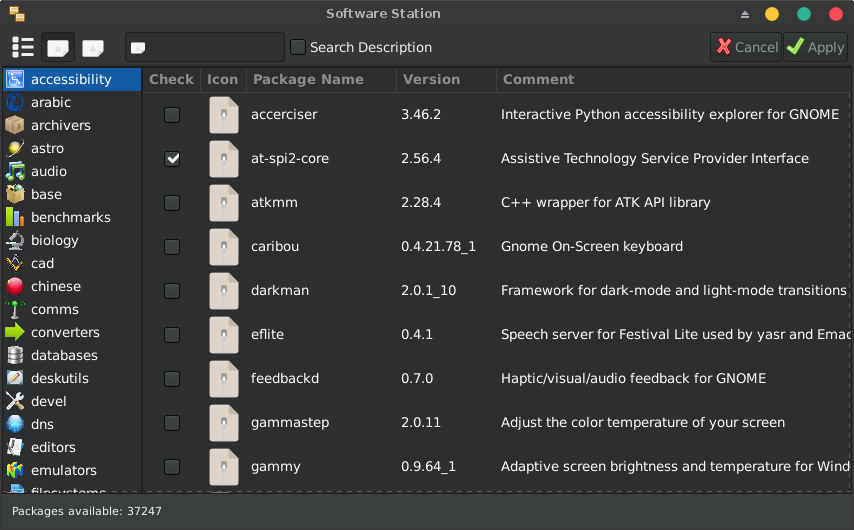
Task: Click the list view icon in the toolbar
Action: coord(23,47)
